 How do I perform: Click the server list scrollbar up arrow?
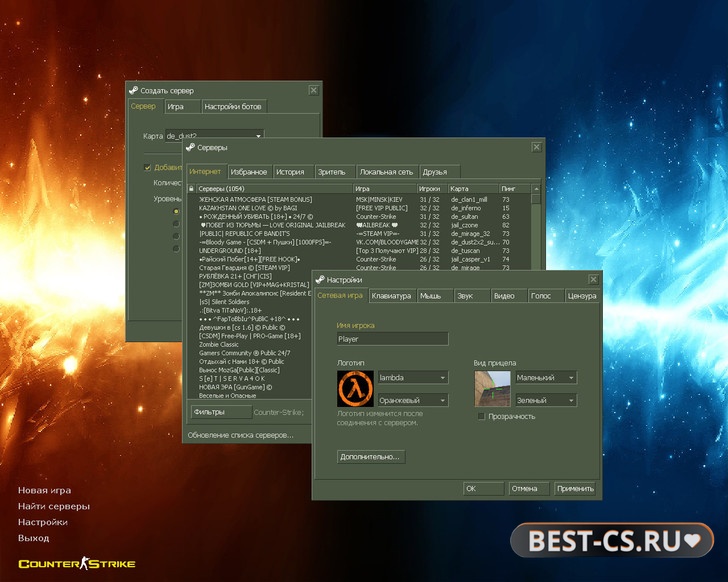(536, 188)
